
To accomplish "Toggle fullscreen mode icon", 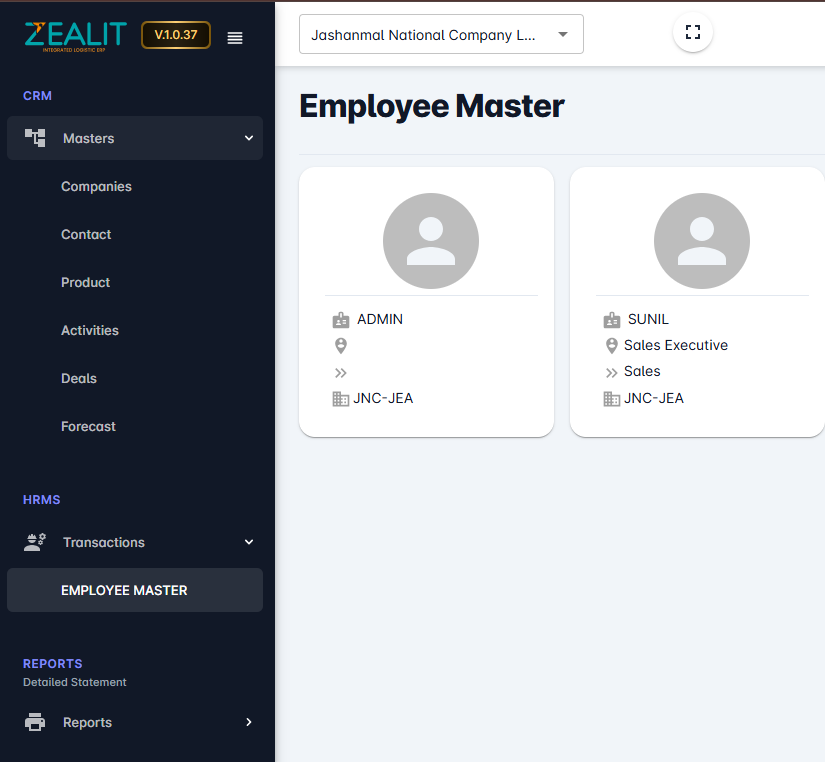I will (x=692, y=32).
